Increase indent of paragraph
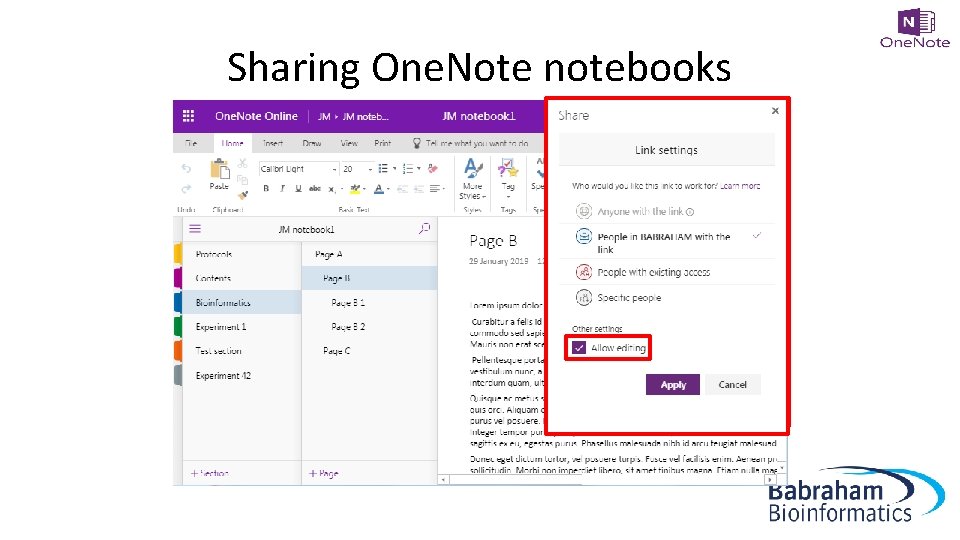960x540 pixels. 419,189
